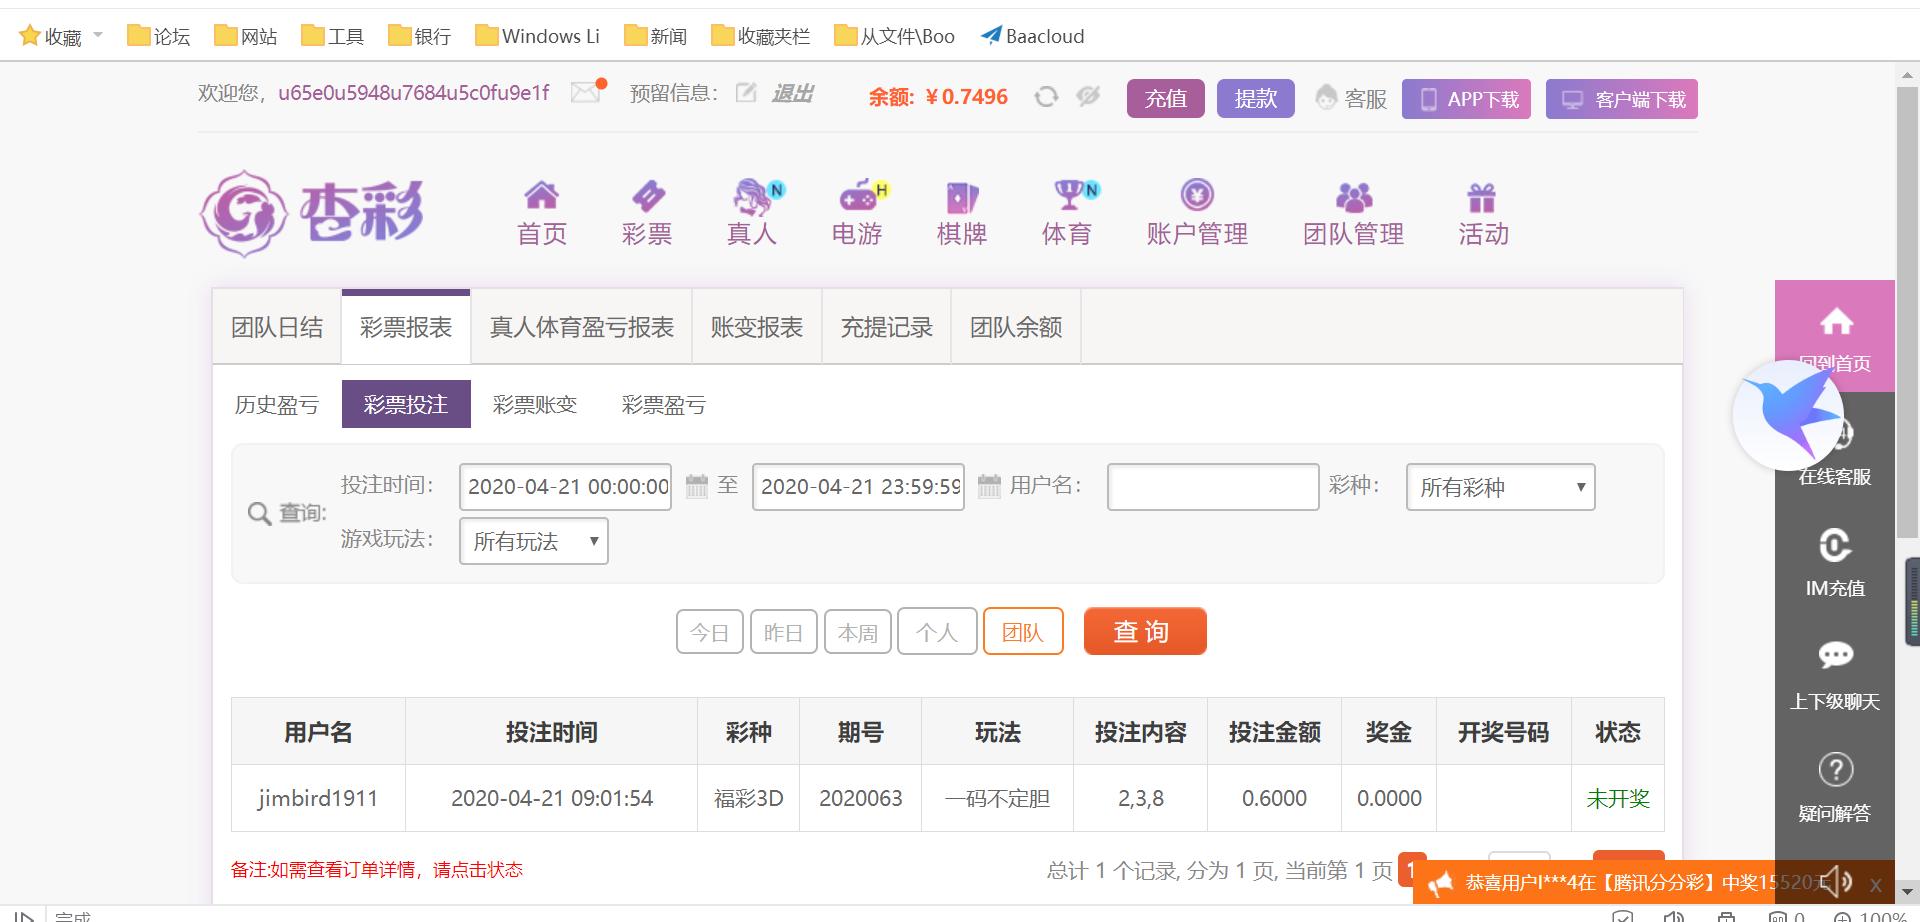Screen dimensions: 1920x922
Task: Switch to the 账变报表 tab
Action: (756, 327)
